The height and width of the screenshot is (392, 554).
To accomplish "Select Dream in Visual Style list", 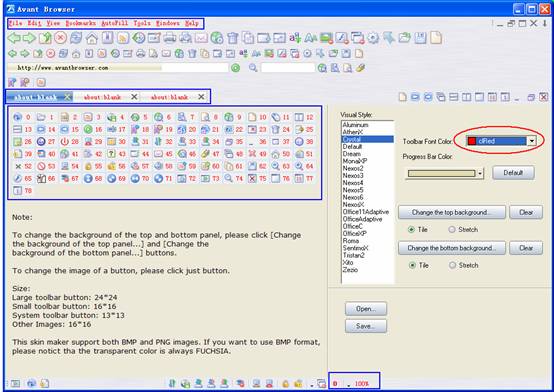I will tap(352, 154).
